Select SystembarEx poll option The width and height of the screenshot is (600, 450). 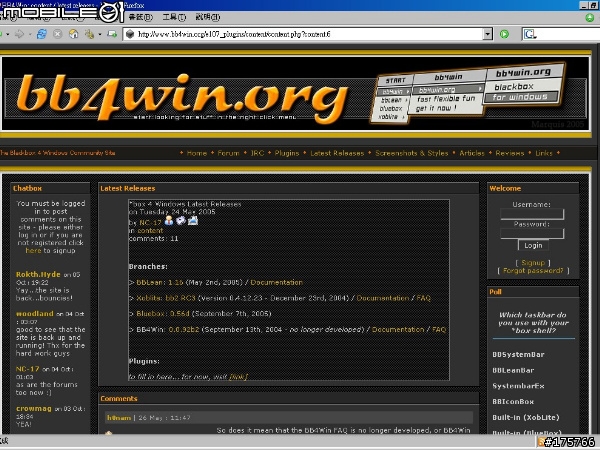coord(518,386)
